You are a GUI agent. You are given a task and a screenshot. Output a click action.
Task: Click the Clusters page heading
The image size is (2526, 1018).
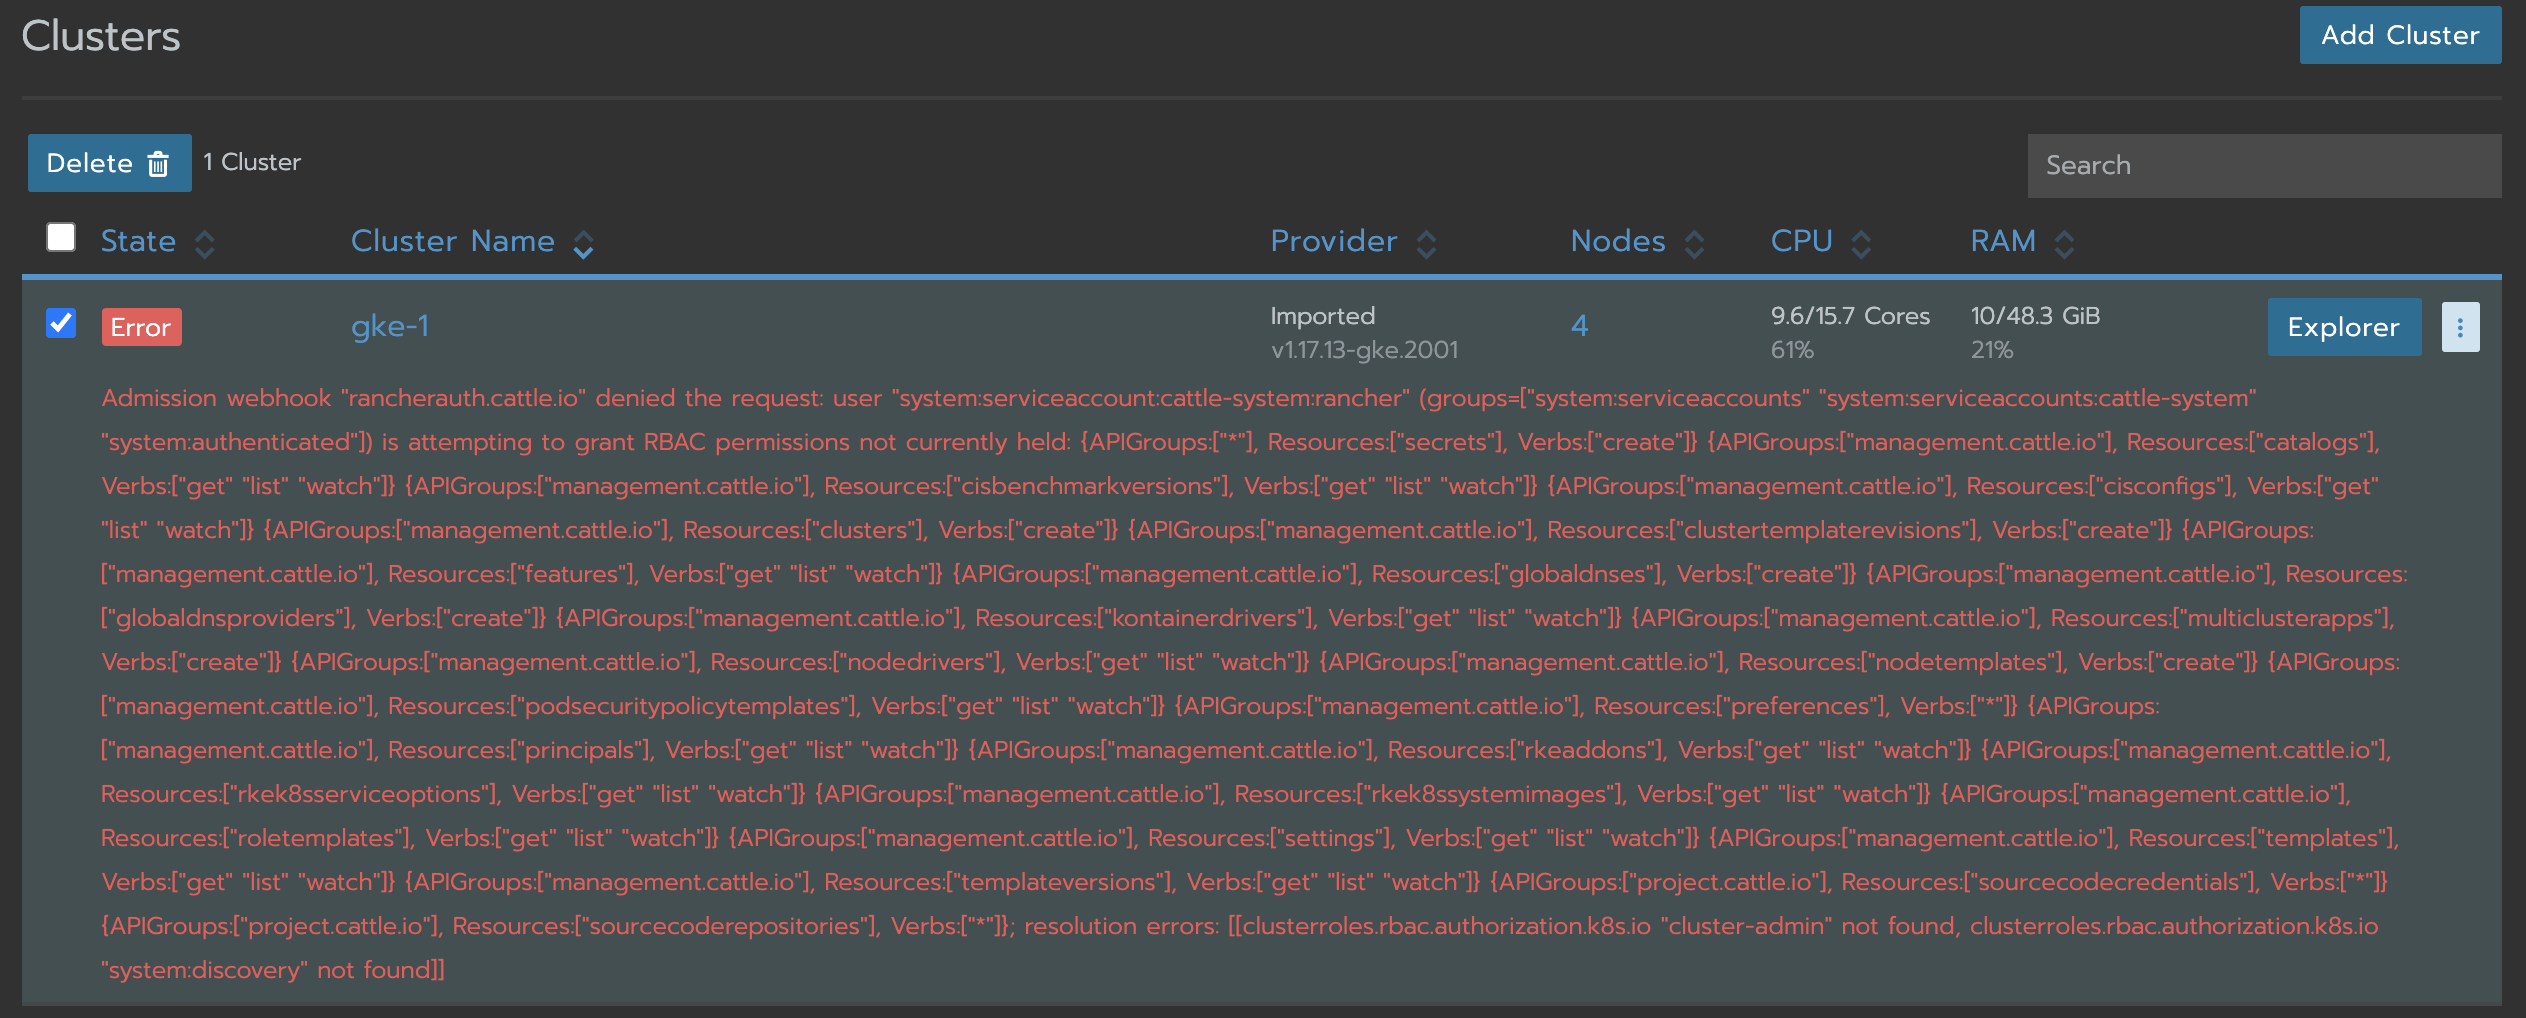(101, 37)
